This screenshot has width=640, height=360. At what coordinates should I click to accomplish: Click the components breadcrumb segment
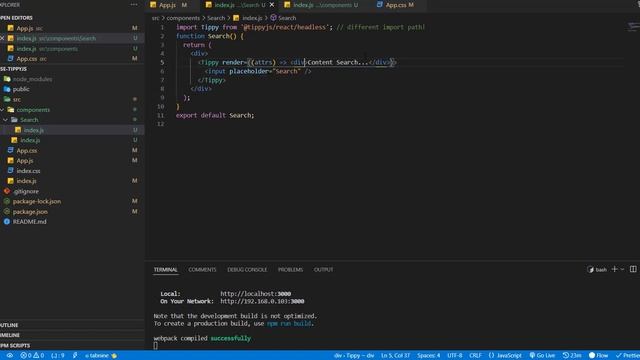(183, 18)
